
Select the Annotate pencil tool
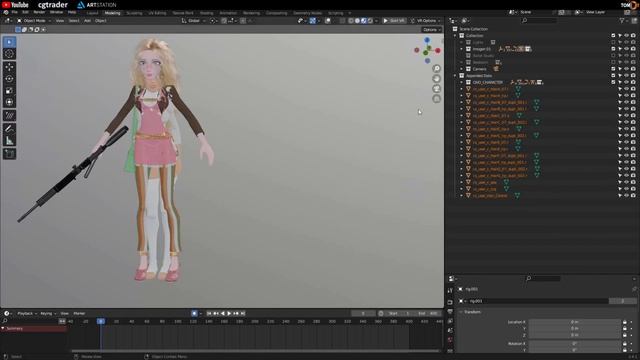[x=9, y=129]
